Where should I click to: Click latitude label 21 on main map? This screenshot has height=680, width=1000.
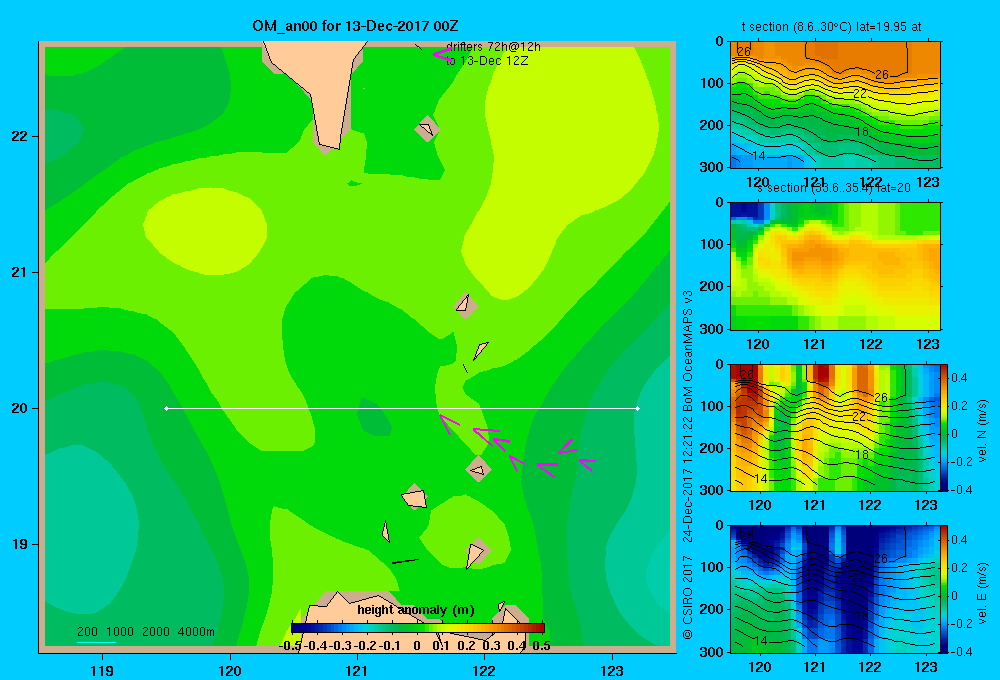(20, 272)
